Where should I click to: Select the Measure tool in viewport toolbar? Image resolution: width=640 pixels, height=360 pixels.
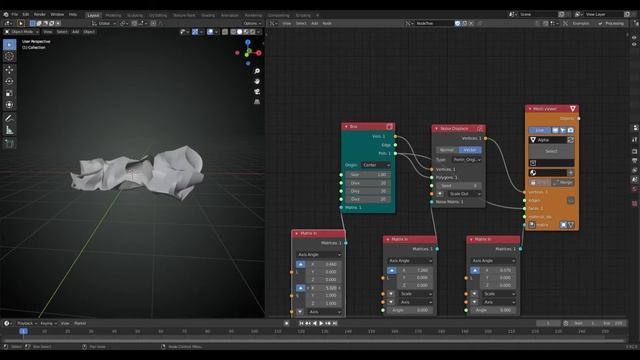(9, 130)
